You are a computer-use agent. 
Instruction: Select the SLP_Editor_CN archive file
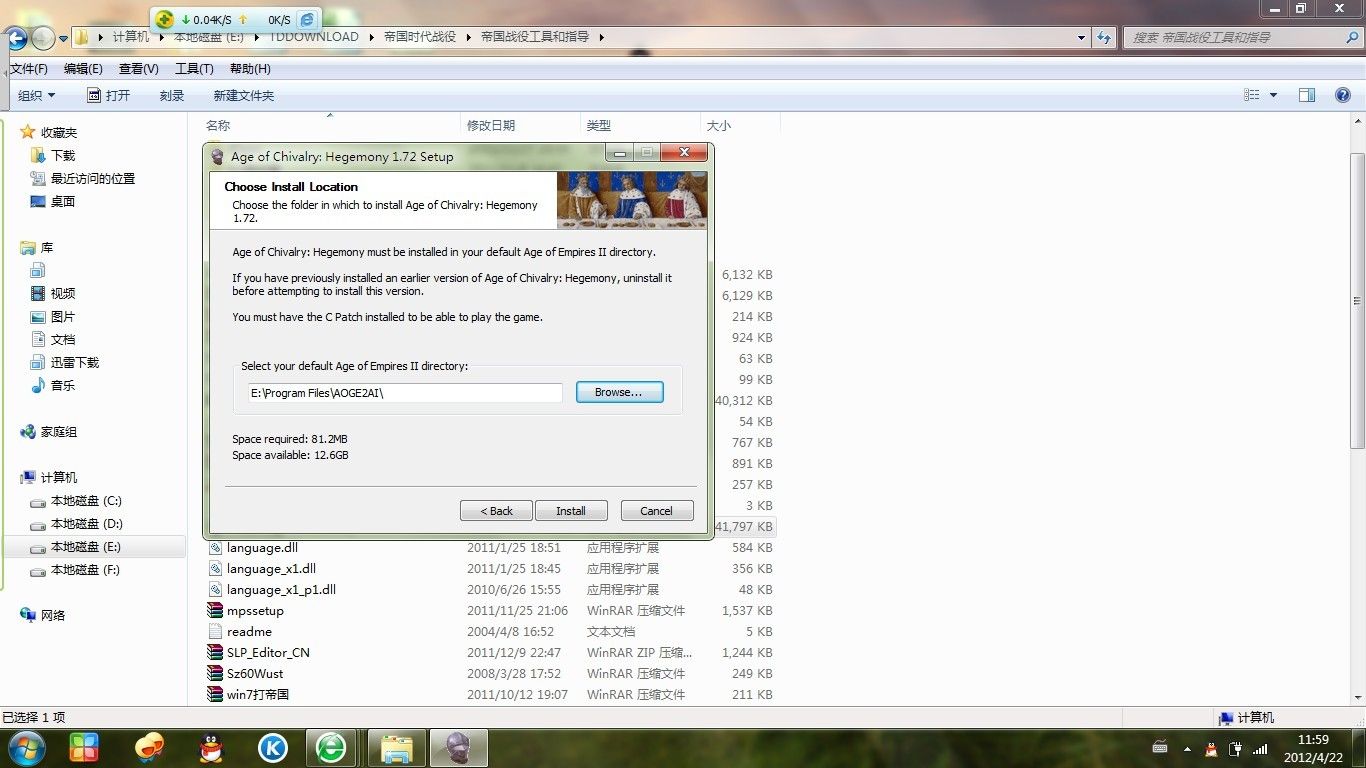[268, 652]
